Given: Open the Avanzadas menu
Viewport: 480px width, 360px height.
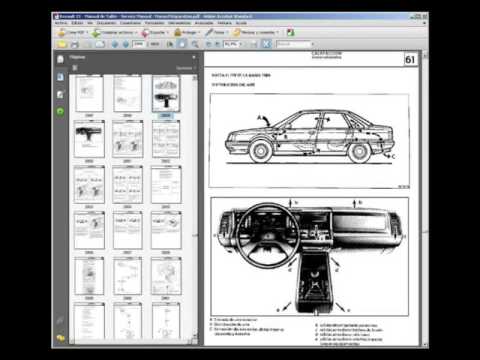Looking at the screenshot, I should coord(204,23).
